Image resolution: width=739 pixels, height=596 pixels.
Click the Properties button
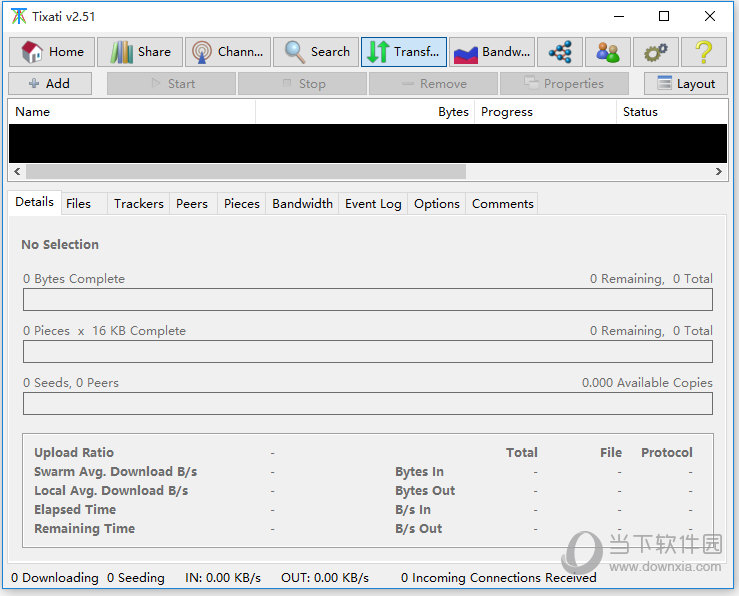[x=565, y=84]
